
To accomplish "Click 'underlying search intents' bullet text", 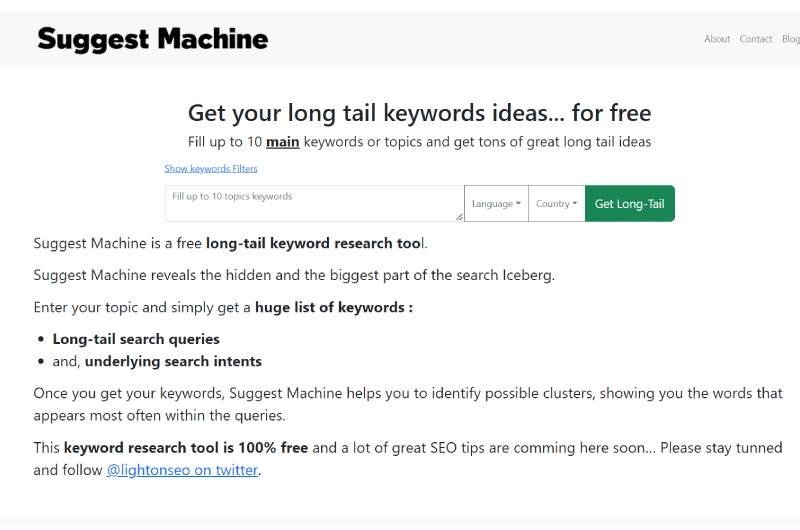I will (173, 362).
